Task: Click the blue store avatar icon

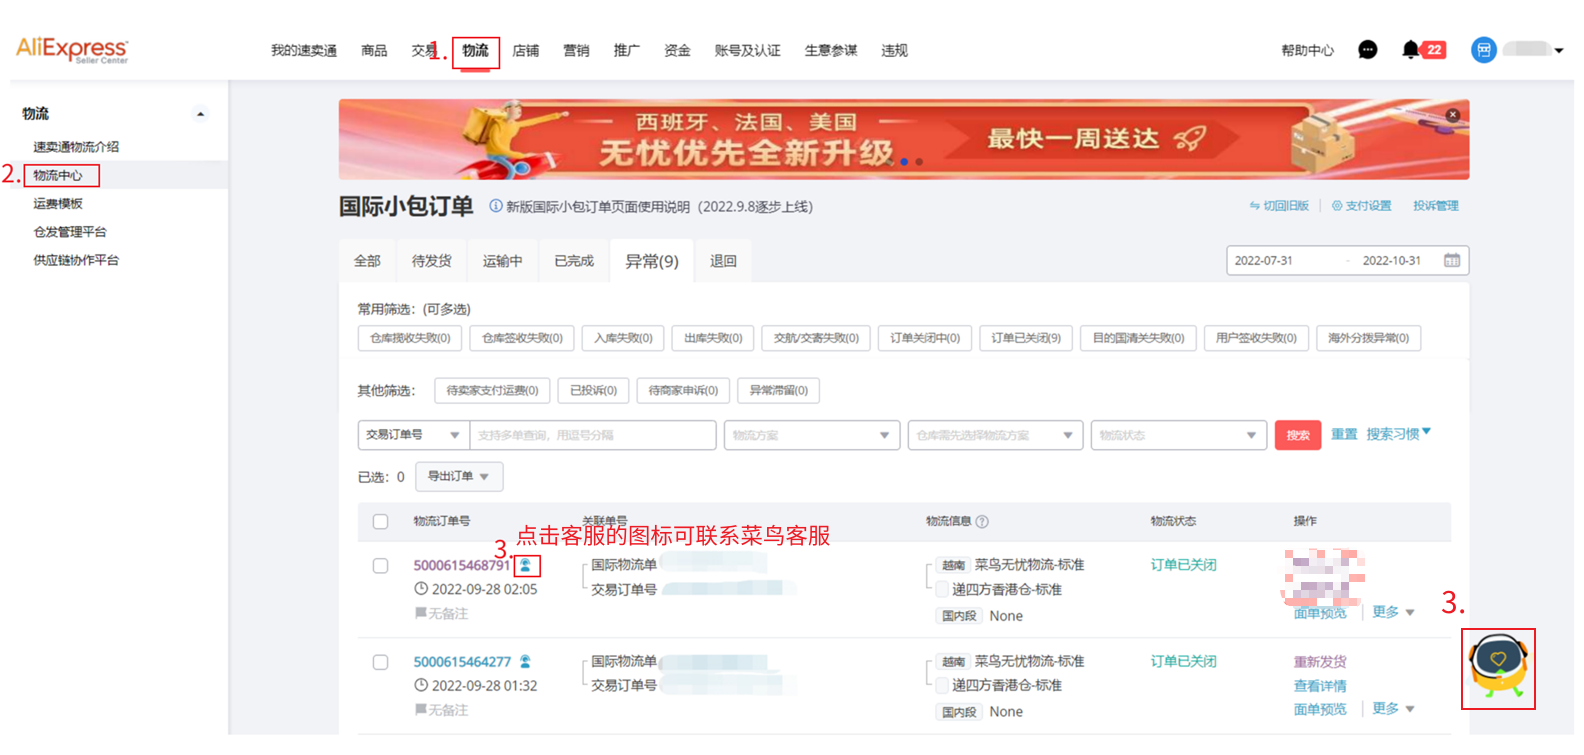Action: 1483,49
